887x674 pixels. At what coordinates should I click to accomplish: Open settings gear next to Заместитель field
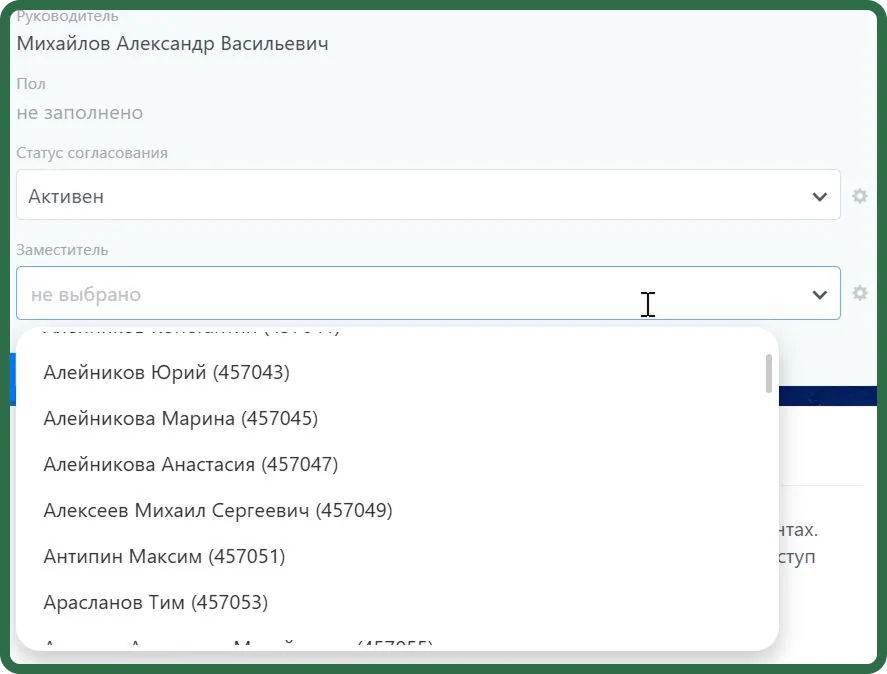[859, 293]
